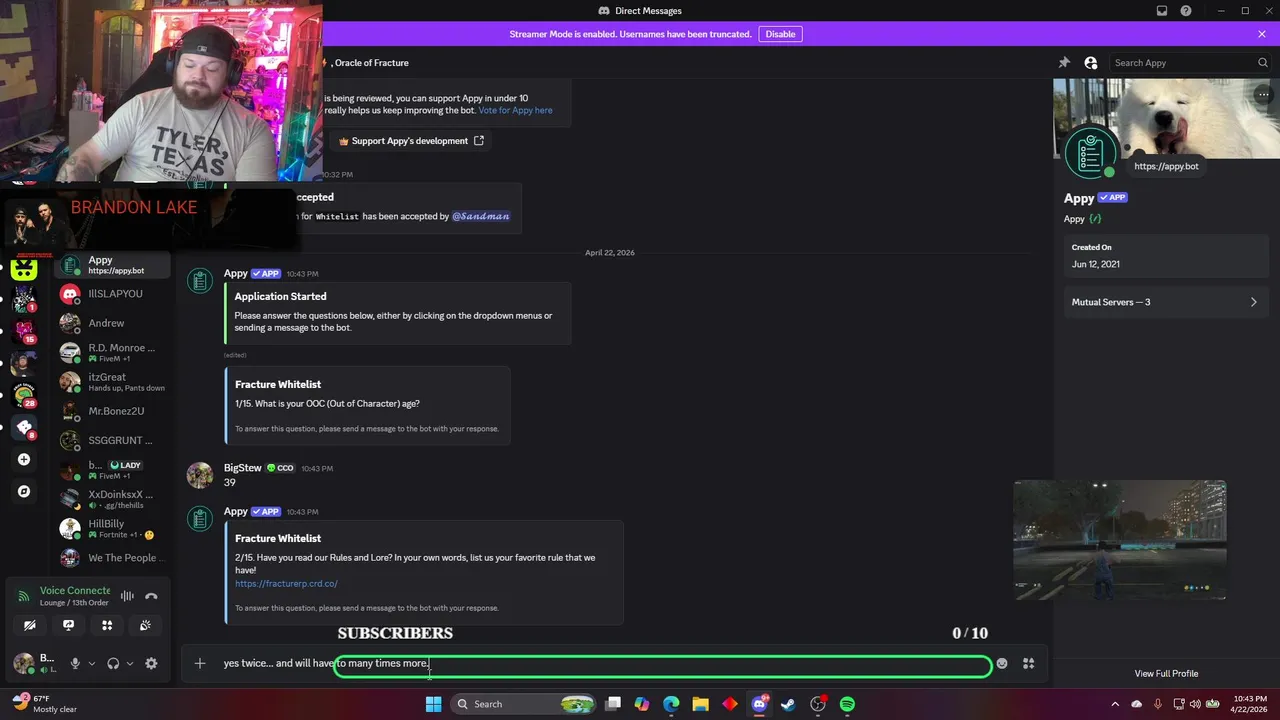Image resolution: width=1280 pixels, height=720 pixels.
Task: Add a server with plus icon
Action: coord(24,460)
